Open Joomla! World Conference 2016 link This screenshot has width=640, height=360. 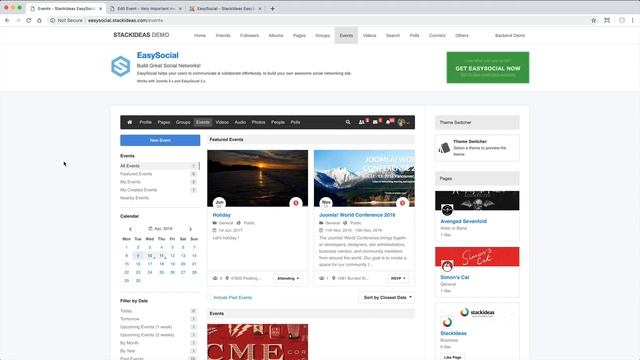357,215
